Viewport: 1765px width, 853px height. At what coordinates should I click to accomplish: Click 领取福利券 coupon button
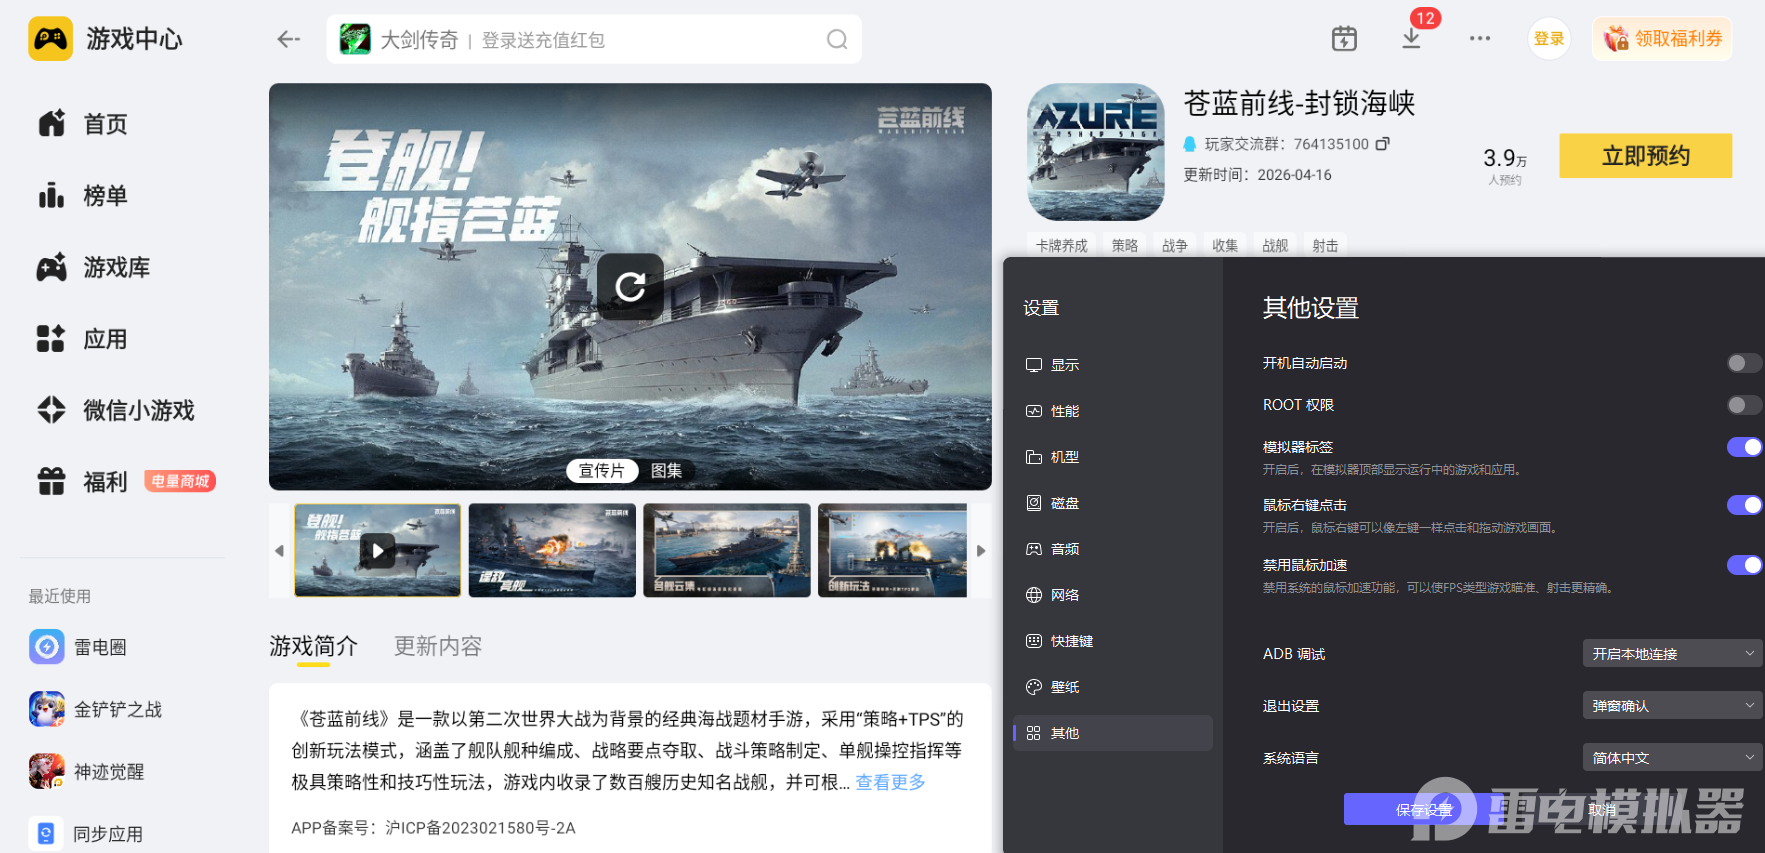(1663, 39)
